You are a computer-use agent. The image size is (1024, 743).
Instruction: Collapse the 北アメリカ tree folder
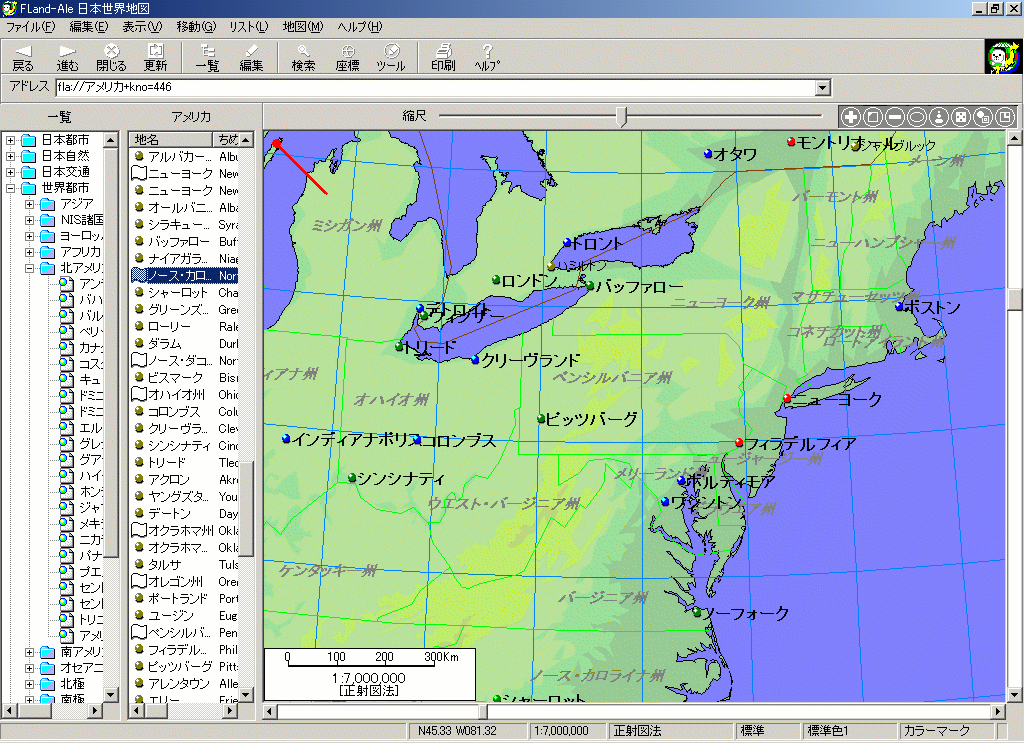coord(29,268)
